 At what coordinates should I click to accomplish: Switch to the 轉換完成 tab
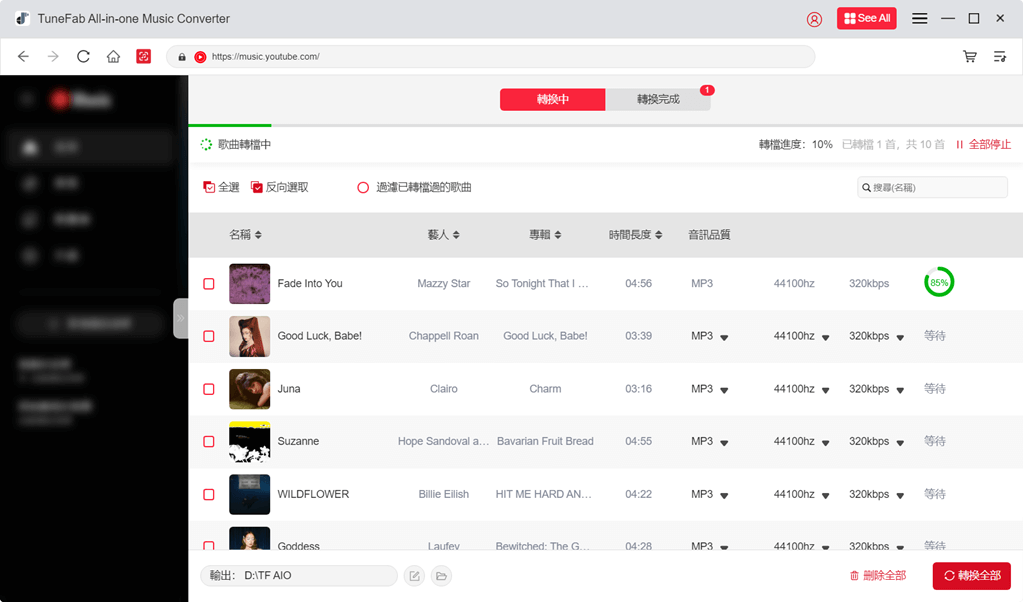click(658, 99)
